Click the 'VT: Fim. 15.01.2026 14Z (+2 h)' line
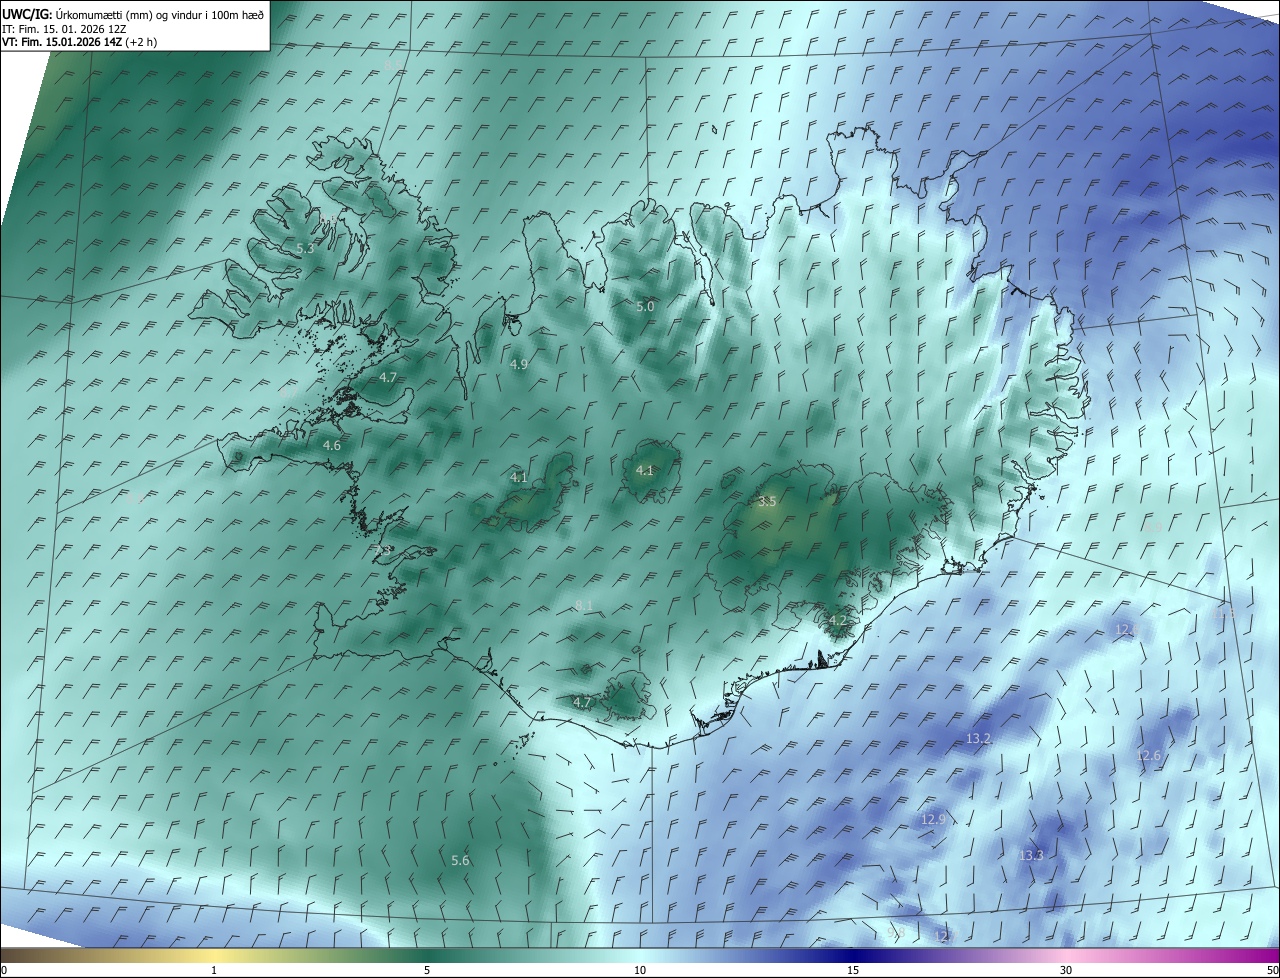The height and width of the screenshot is (978, 1280). (x=79, y=42)
